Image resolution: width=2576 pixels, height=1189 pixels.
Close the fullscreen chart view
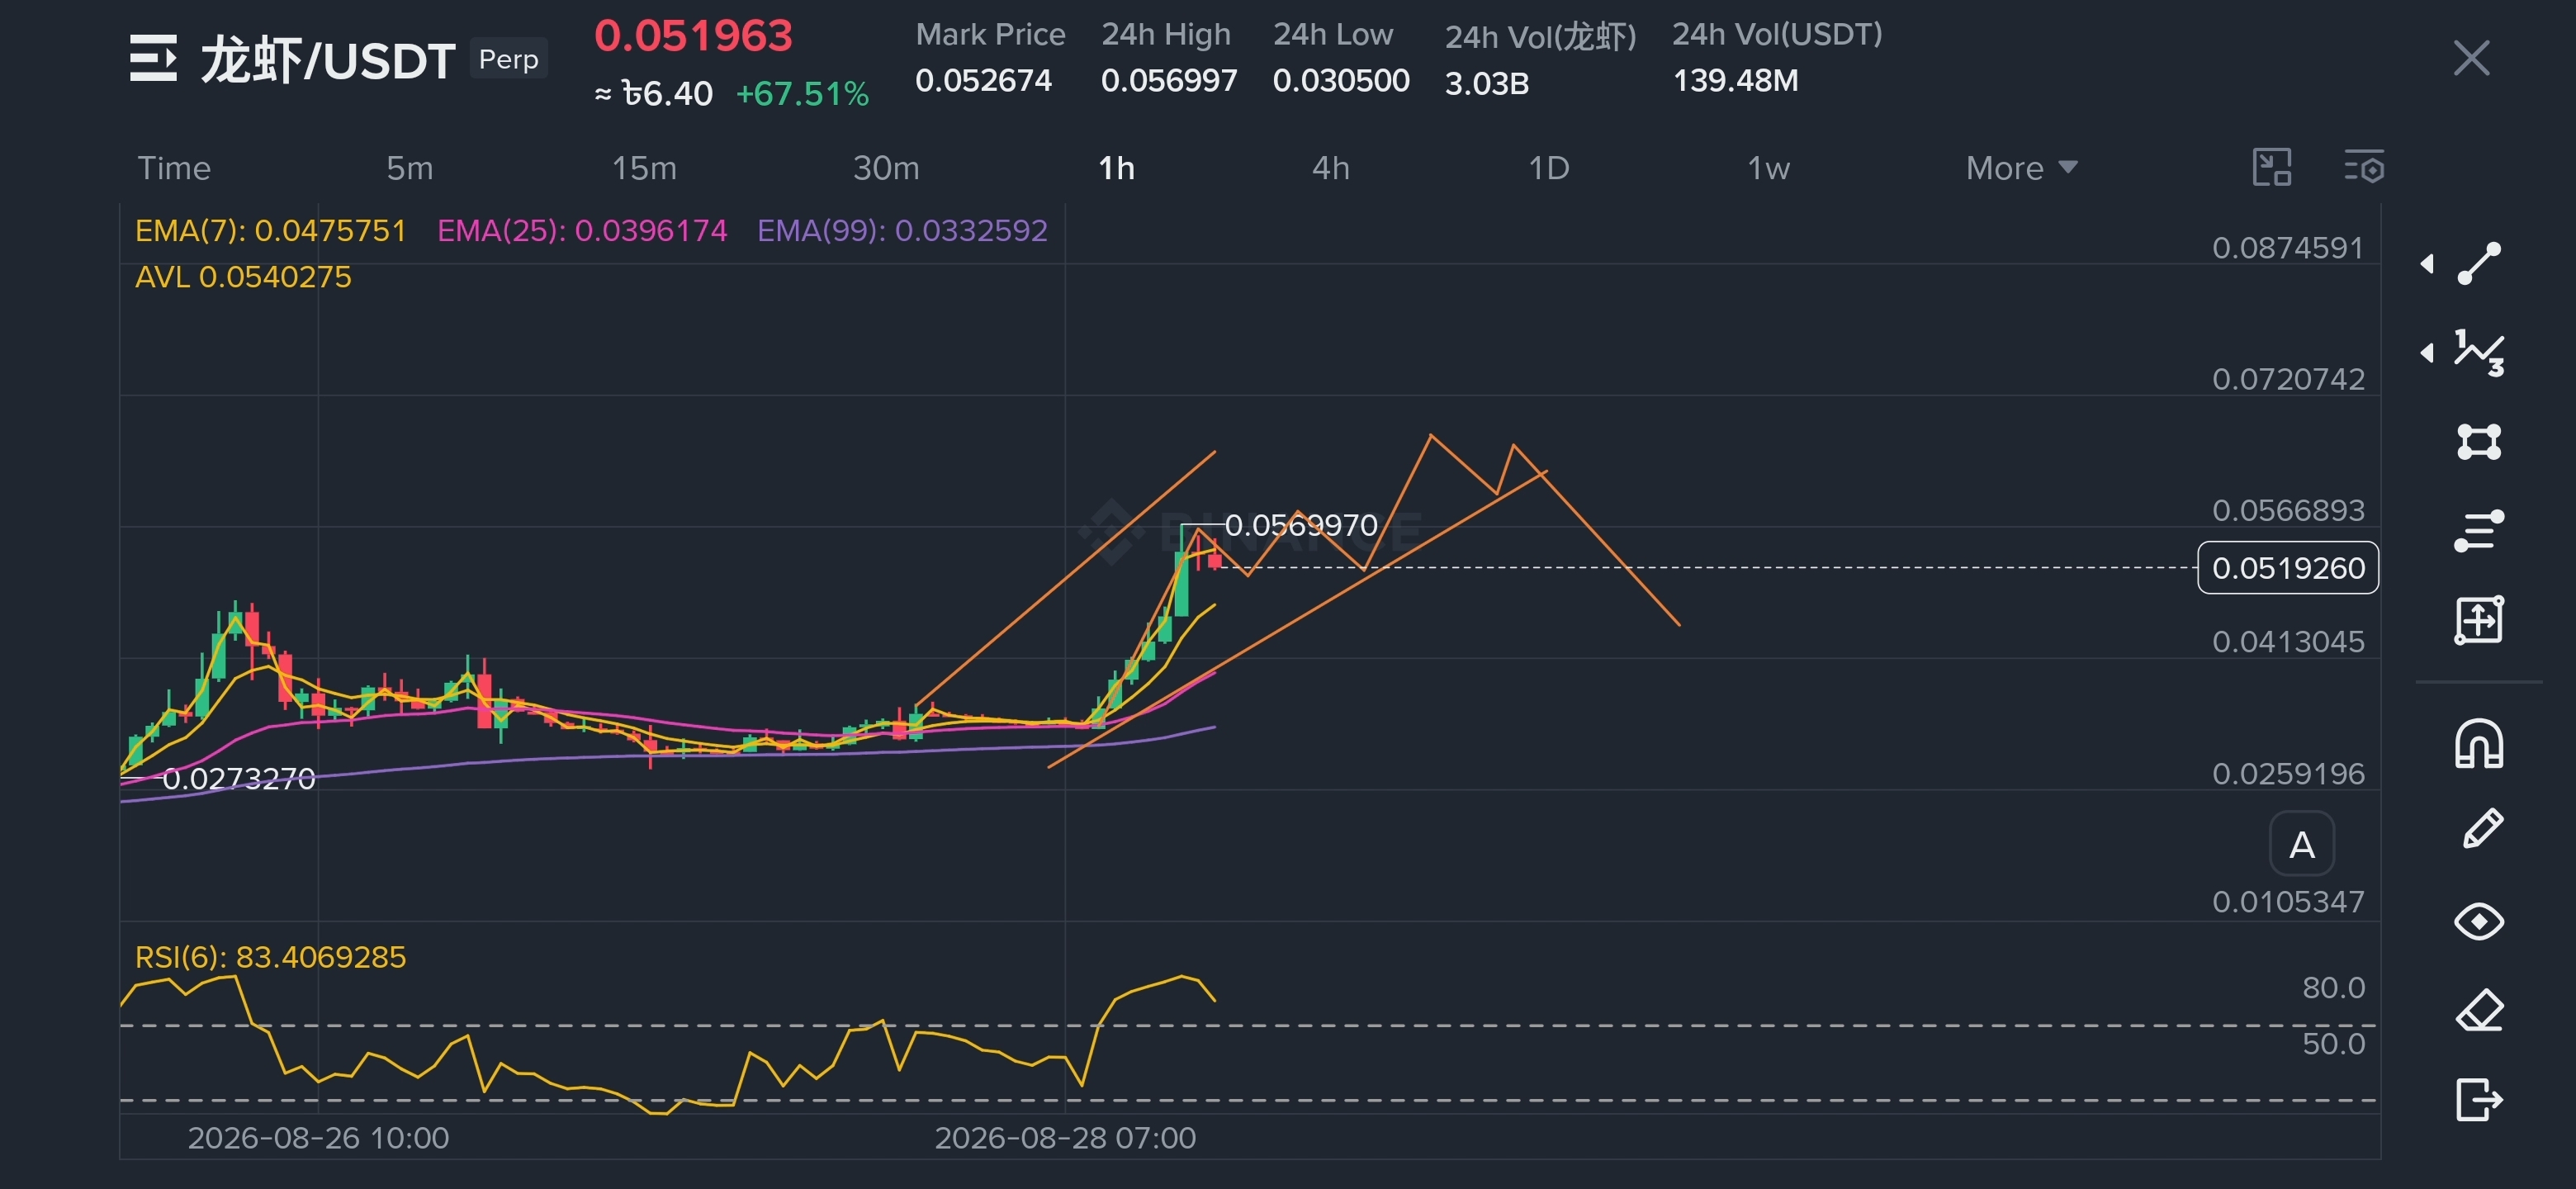[x=2471, y=58]
